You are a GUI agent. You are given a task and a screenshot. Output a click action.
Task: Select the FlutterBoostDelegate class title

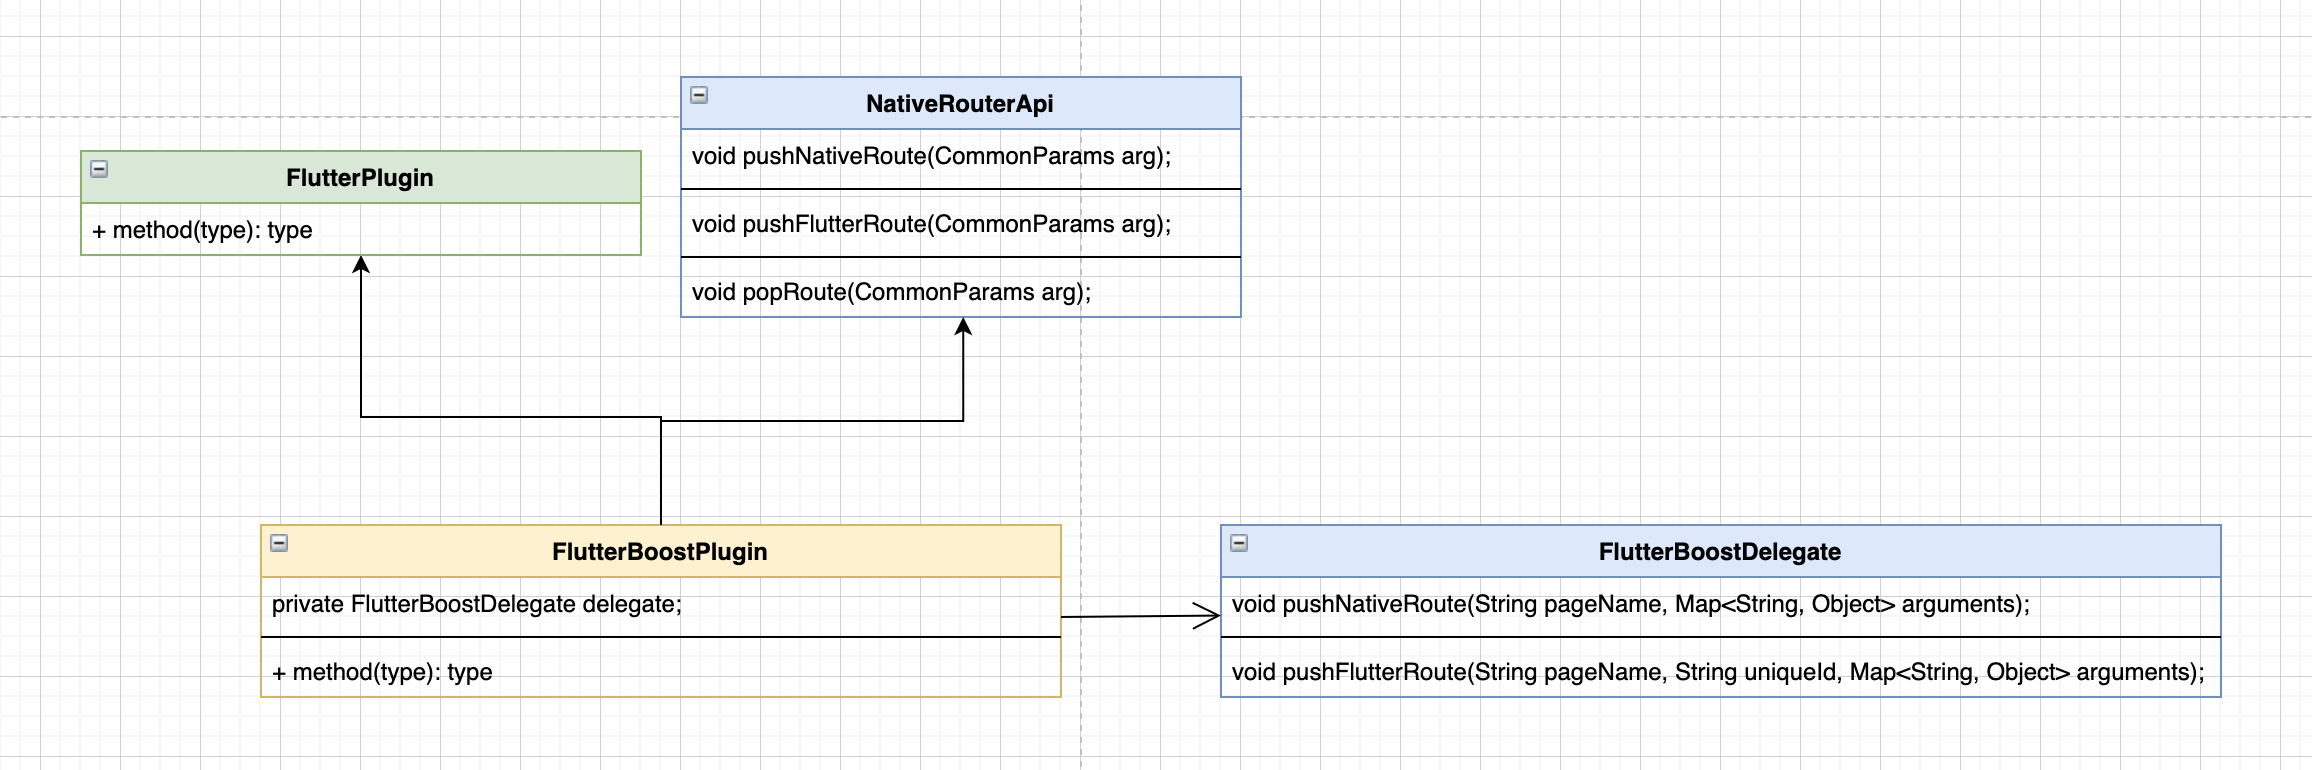[x=1720, y=552]
